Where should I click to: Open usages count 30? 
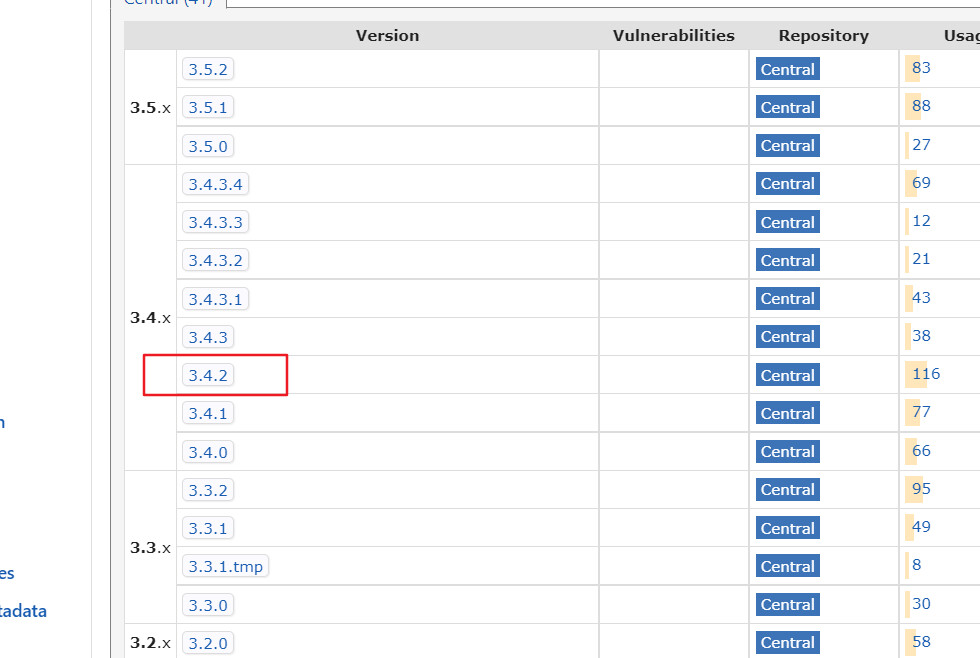click(x=921, y=604)
